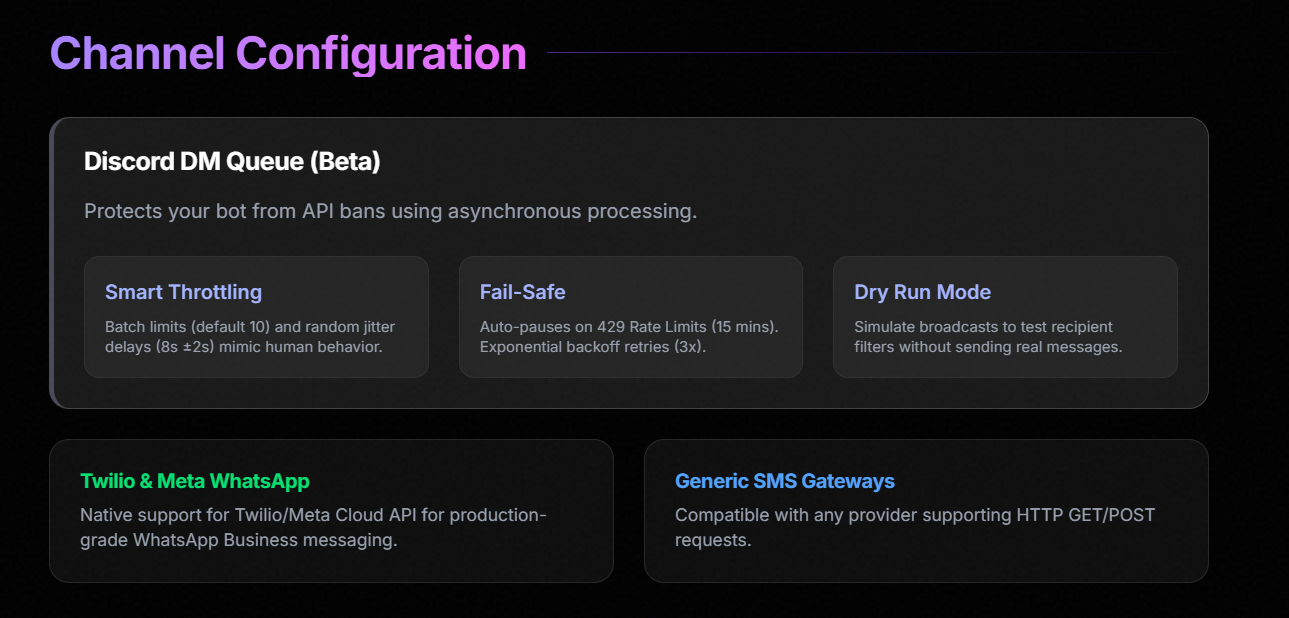
Task: Click the WhatsApp Business messaging description
Action: (x=313, y=527)
